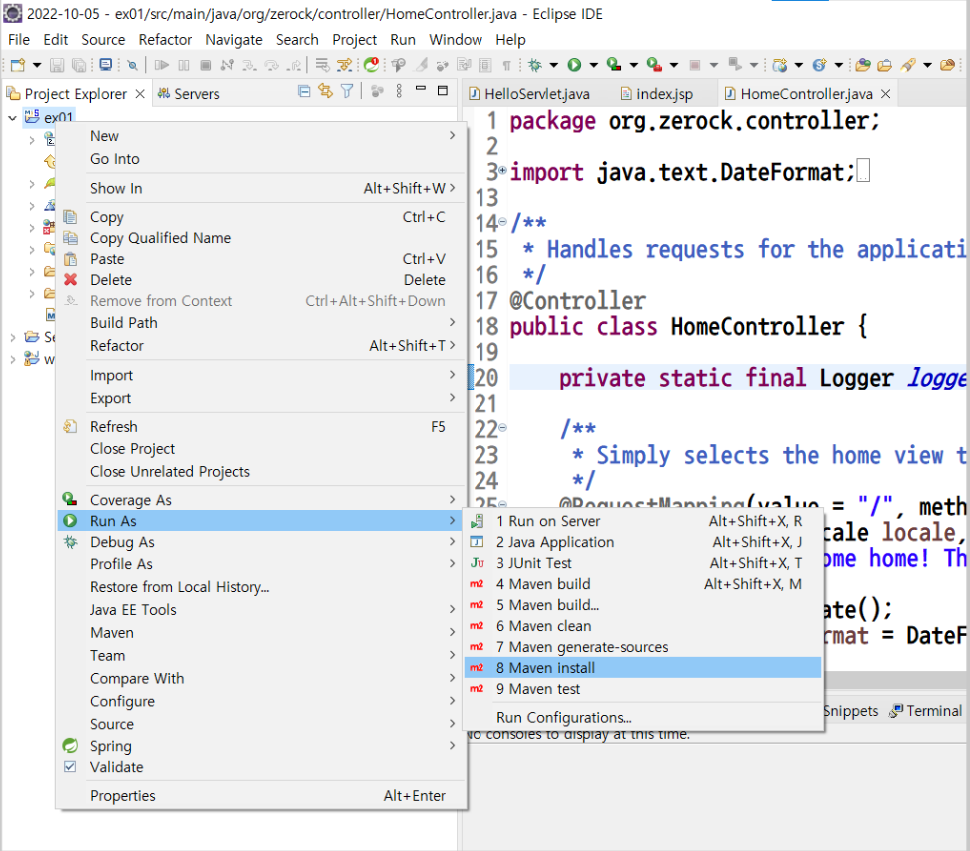
Task: Click the Save All toolbar icon
Action: tap(79, 65)
